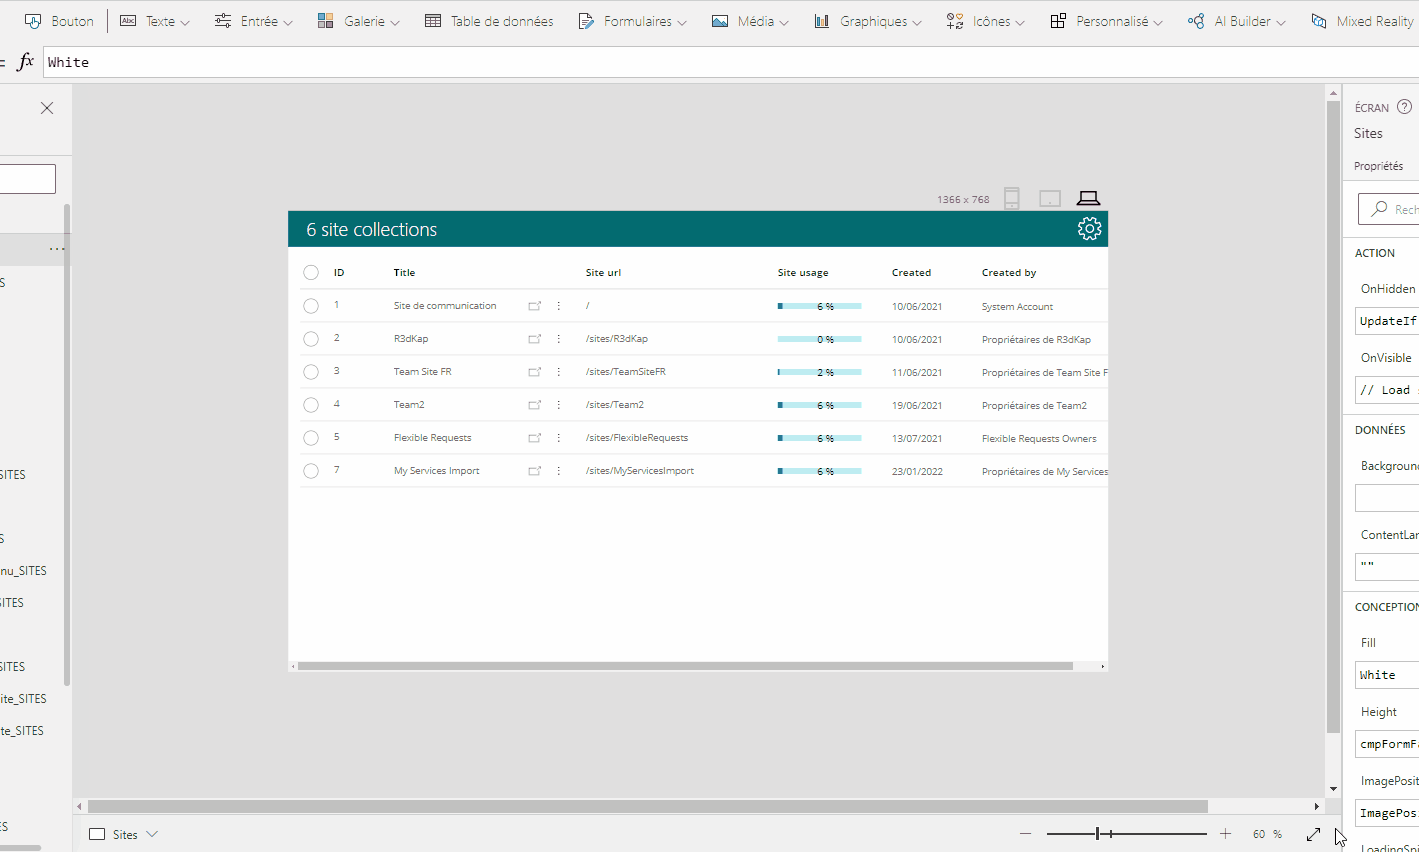Open the Graphiques dropdown

coord(867,21)
